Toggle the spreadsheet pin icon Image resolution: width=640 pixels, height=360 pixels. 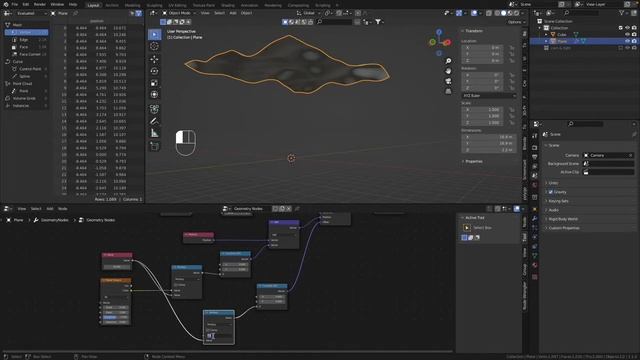(x=76, y=13)
